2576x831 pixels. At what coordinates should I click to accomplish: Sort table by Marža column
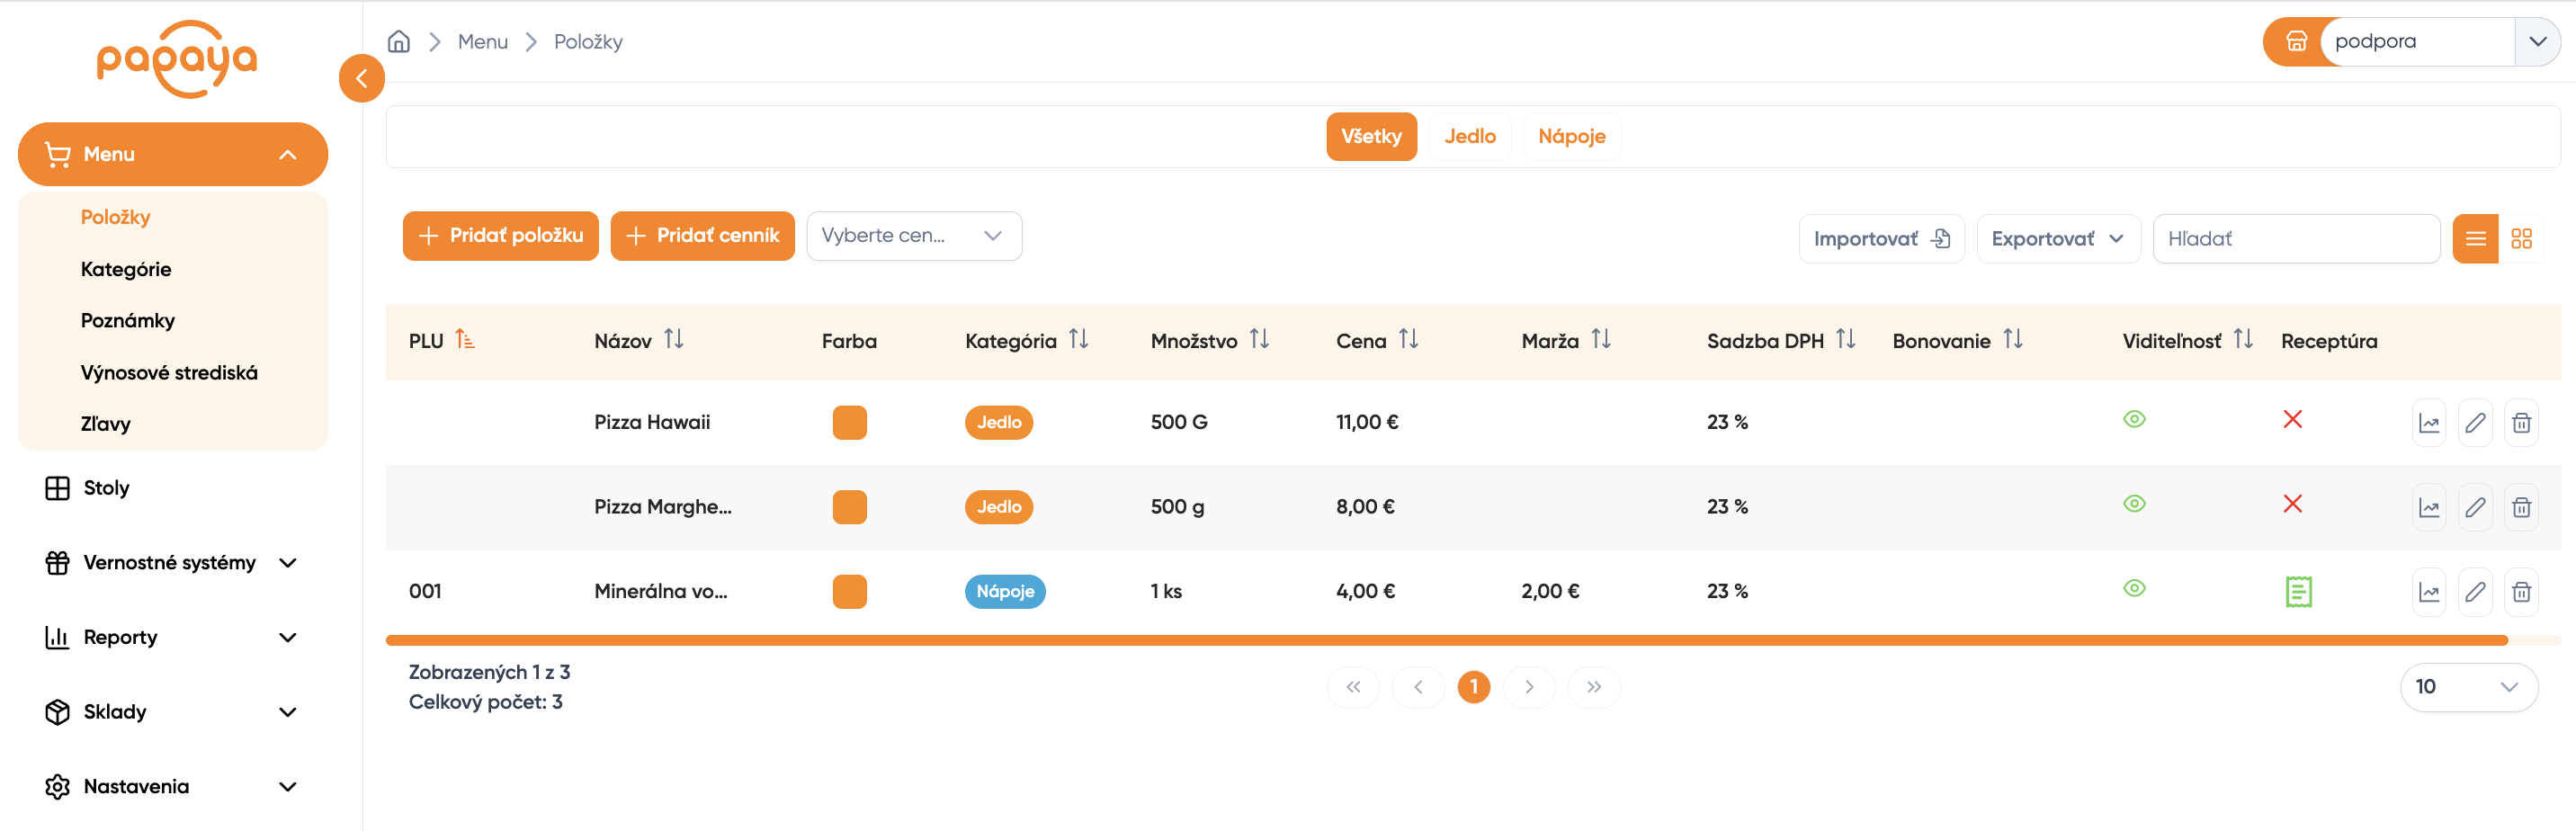click(x=1601, y=339)
